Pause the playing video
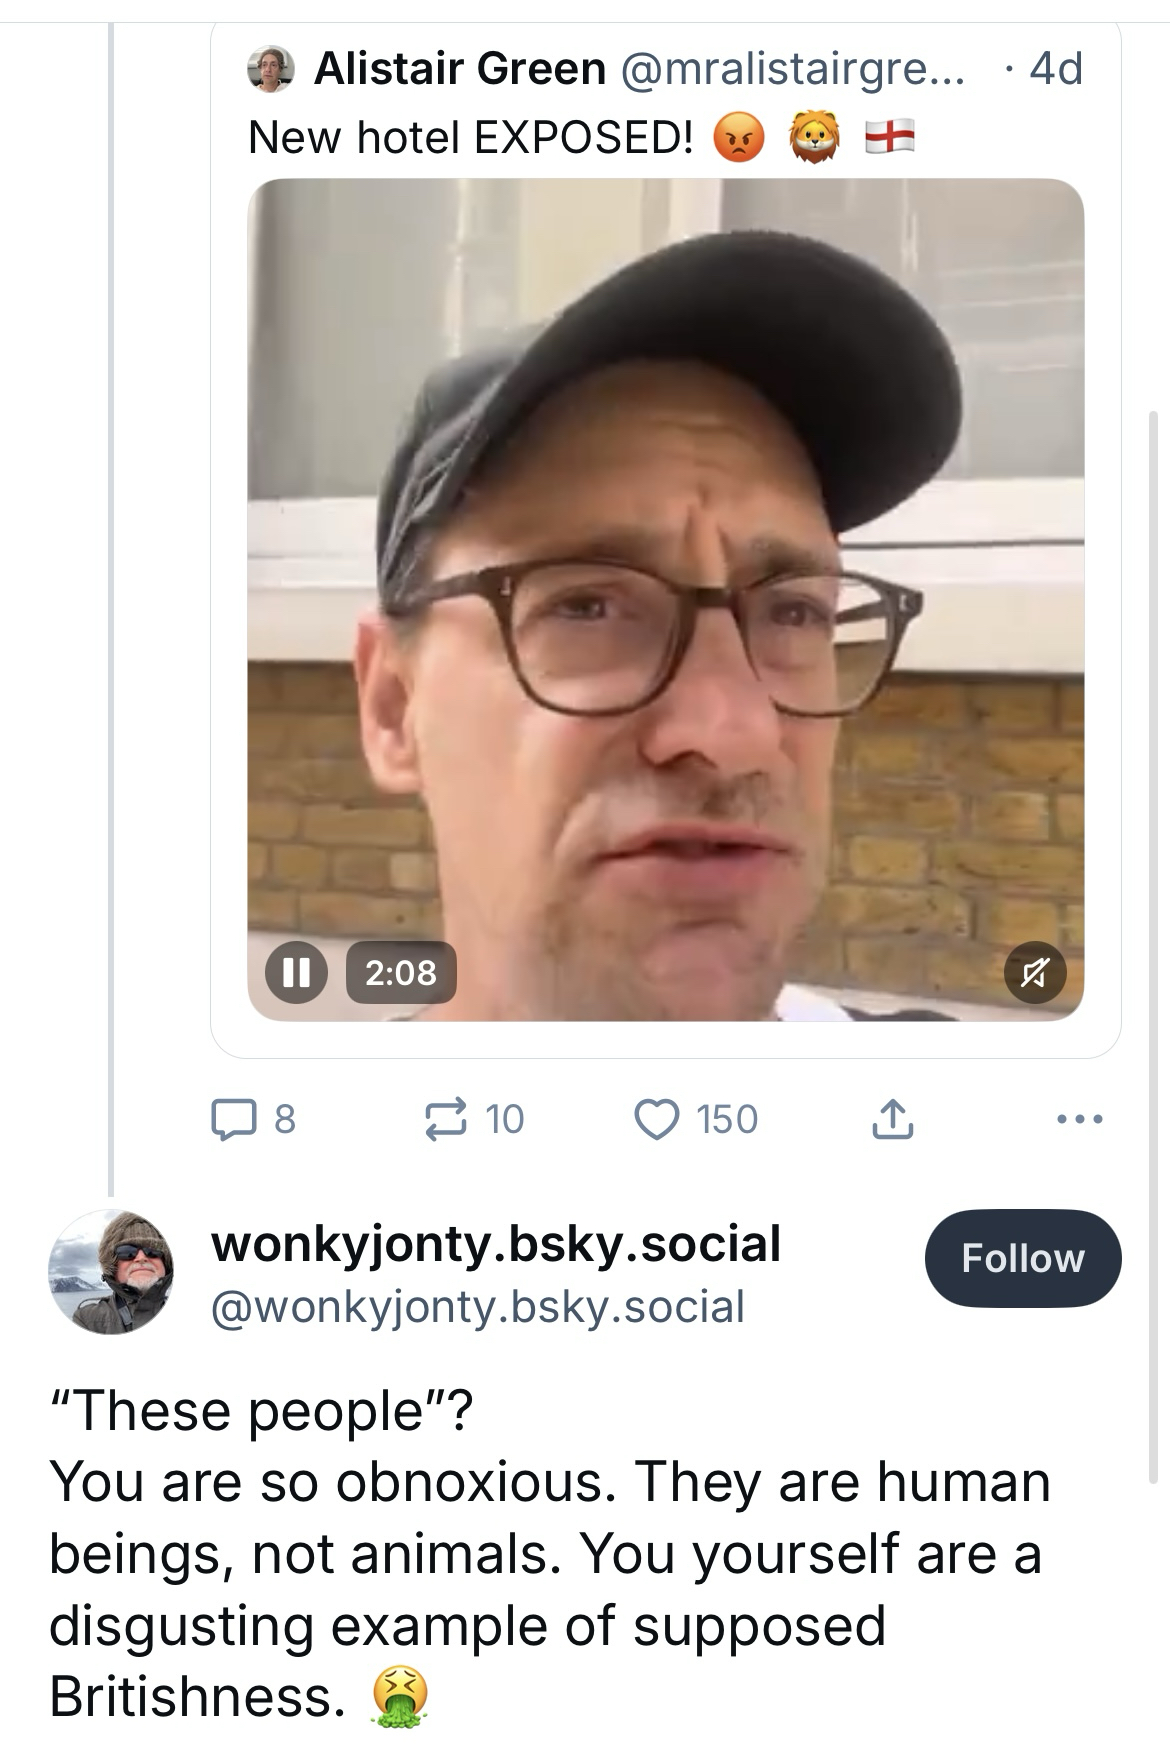Viewport: 1170px width, 1758px height. (296, 972)
